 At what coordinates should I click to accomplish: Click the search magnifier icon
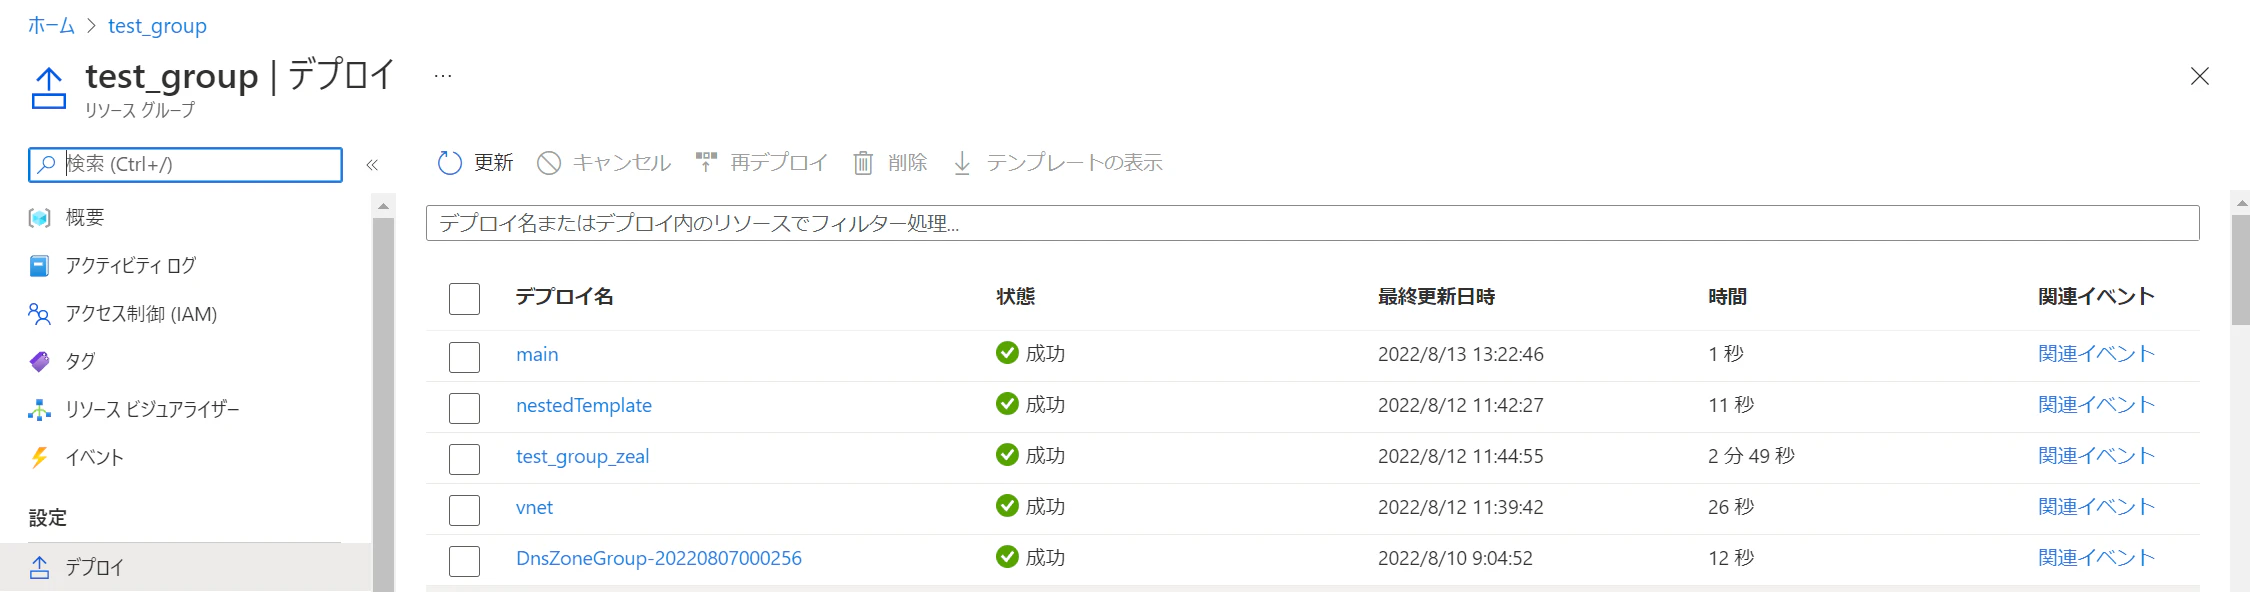[x=46, y=164]
